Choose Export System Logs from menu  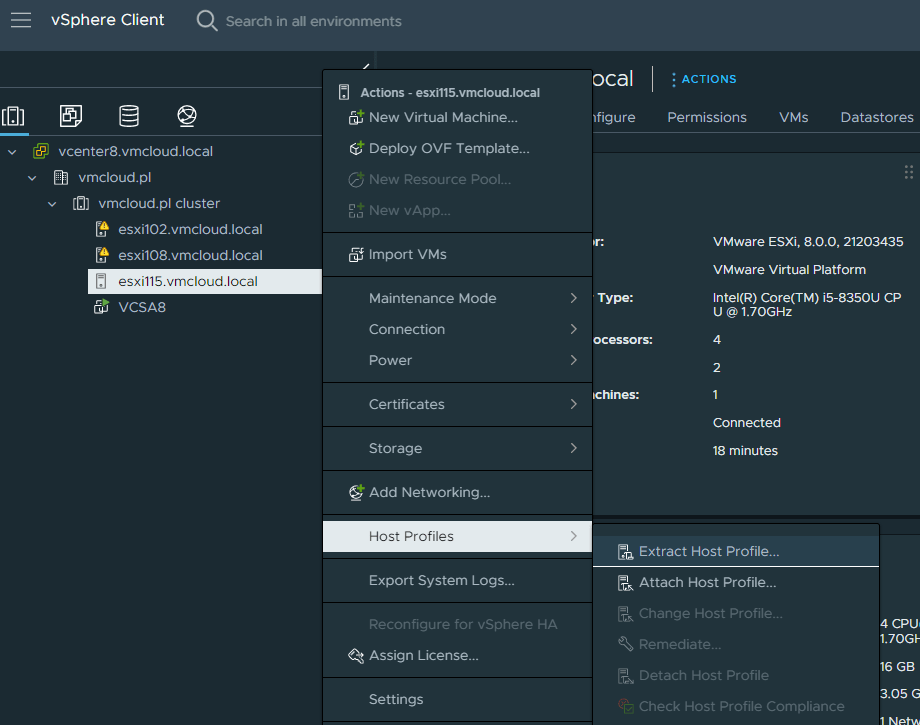coord(441,580)
